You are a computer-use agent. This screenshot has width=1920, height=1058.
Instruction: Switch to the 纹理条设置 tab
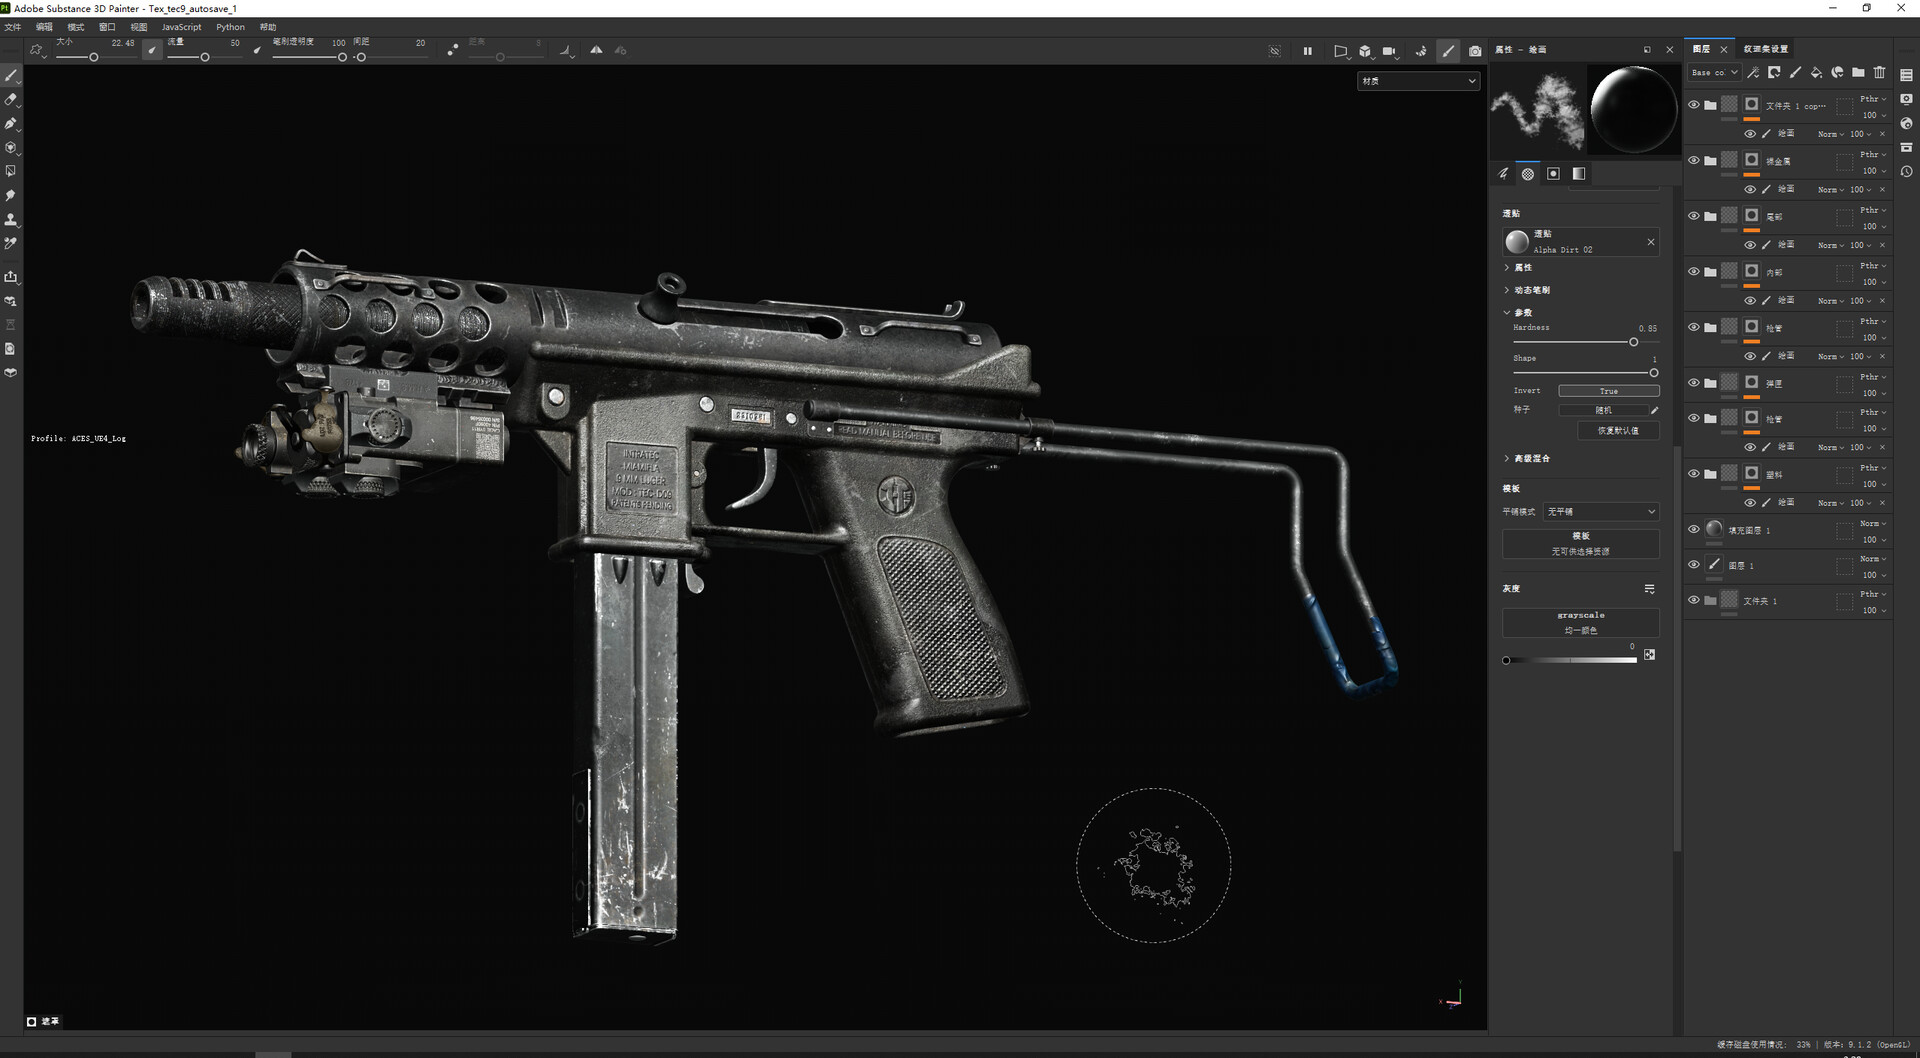[1765, 48]
